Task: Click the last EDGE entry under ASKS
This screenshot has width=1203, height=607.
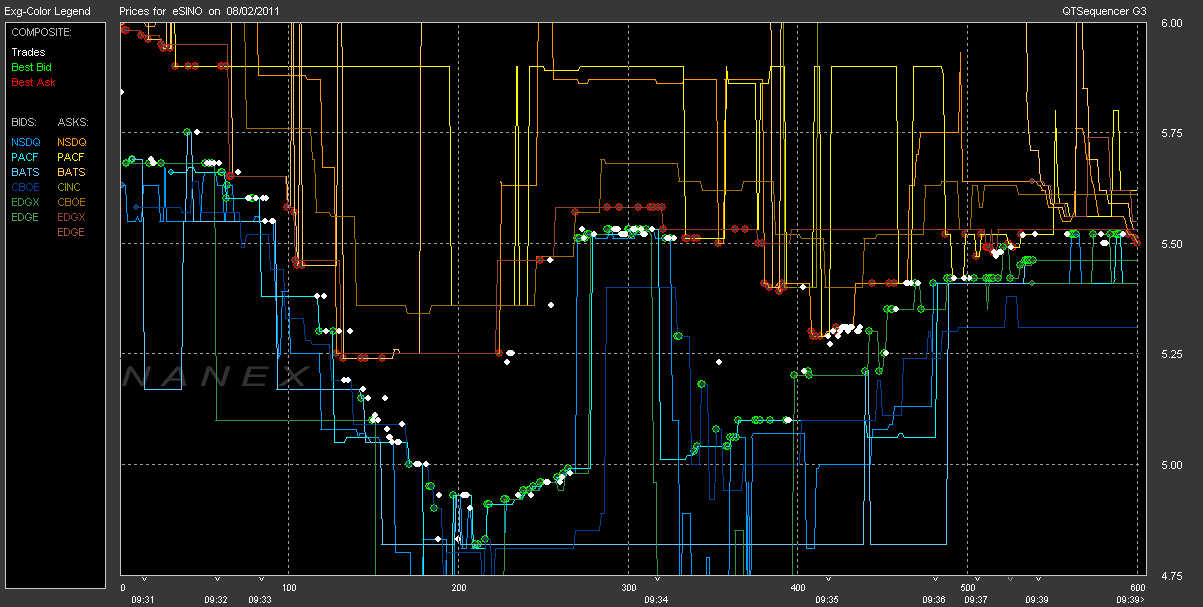Action: pos(71,232)
